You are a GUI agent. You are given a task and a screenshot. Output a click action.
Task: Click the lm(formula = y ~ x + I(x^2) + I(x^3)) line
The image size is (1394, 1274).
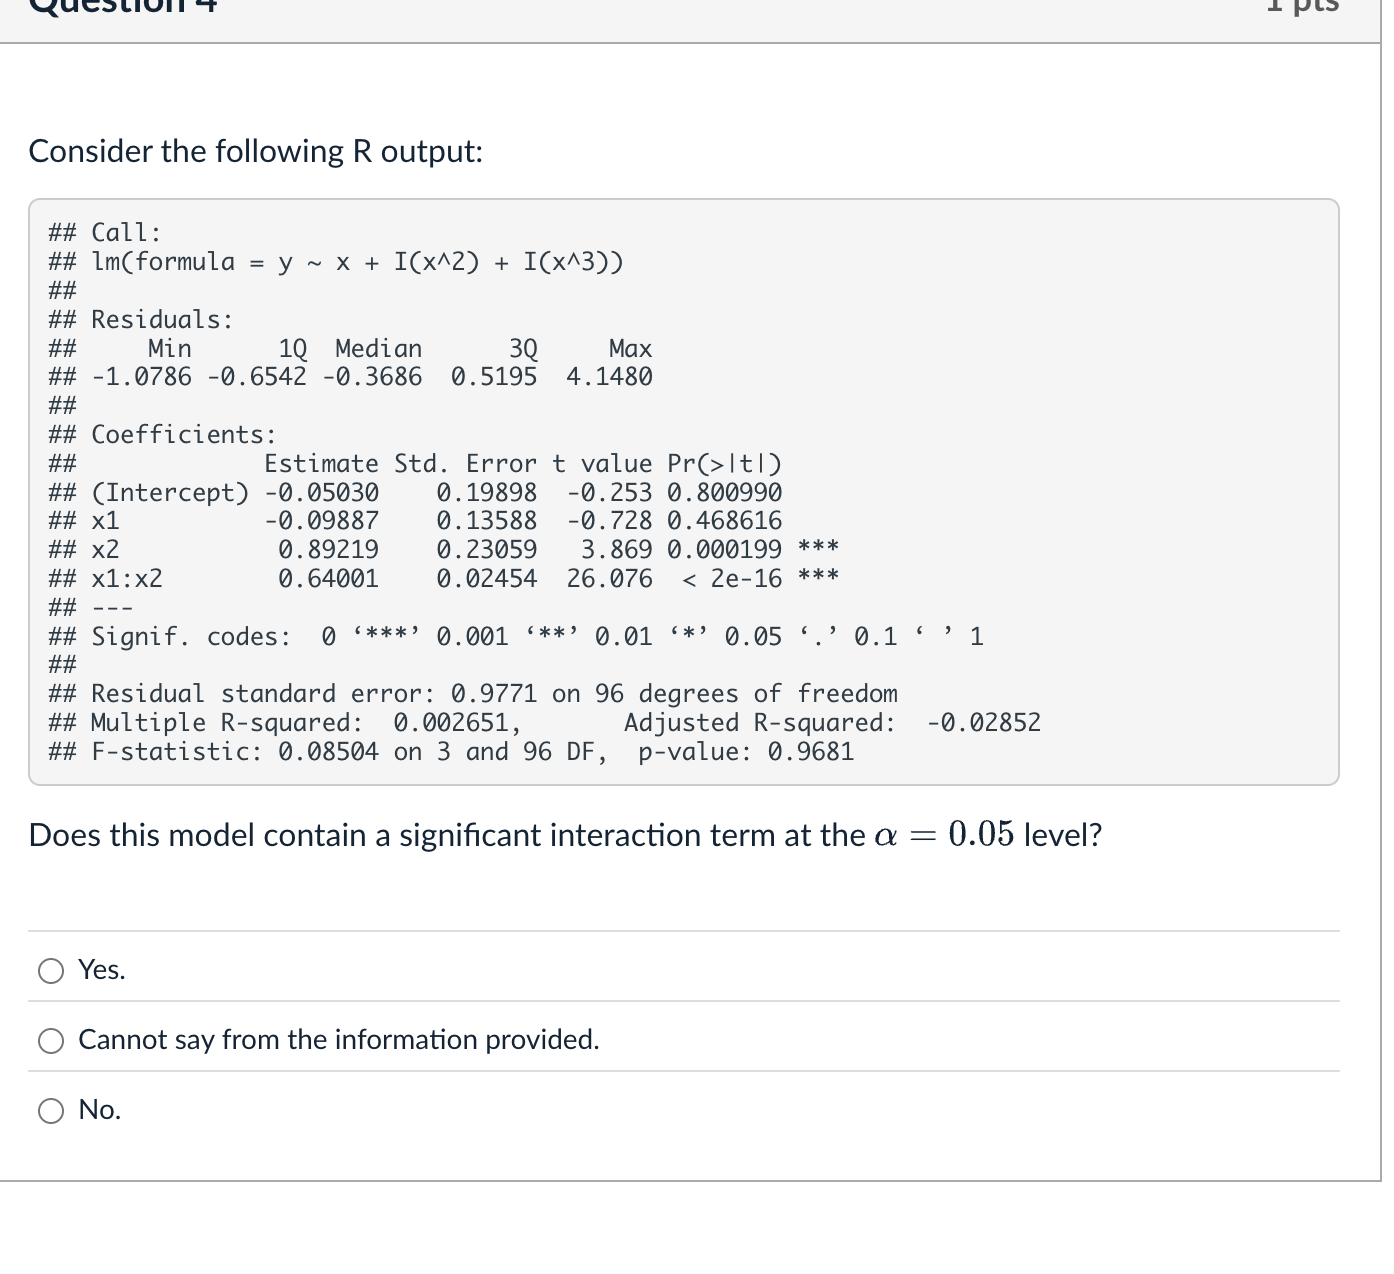coord(336,262)
